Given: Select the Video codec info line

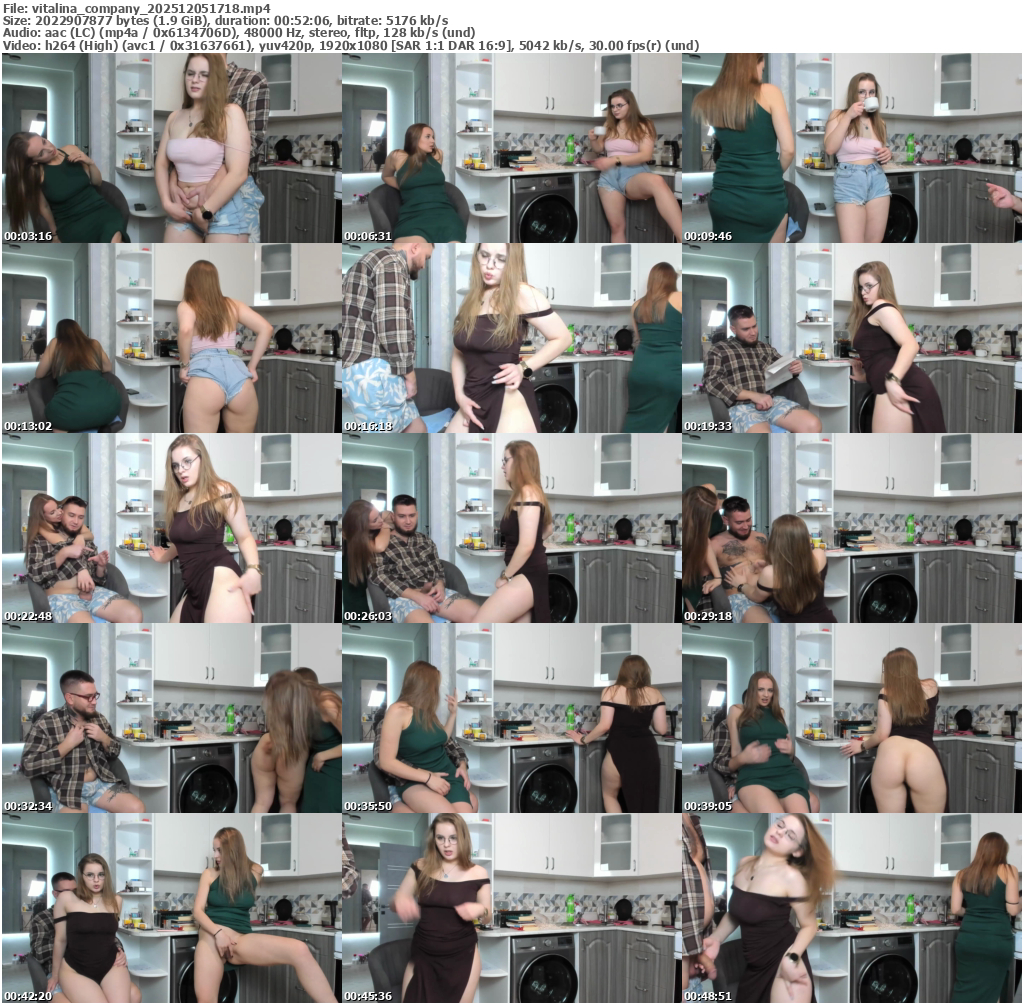Looking at the screenshot, I should [x=350, y=46].
